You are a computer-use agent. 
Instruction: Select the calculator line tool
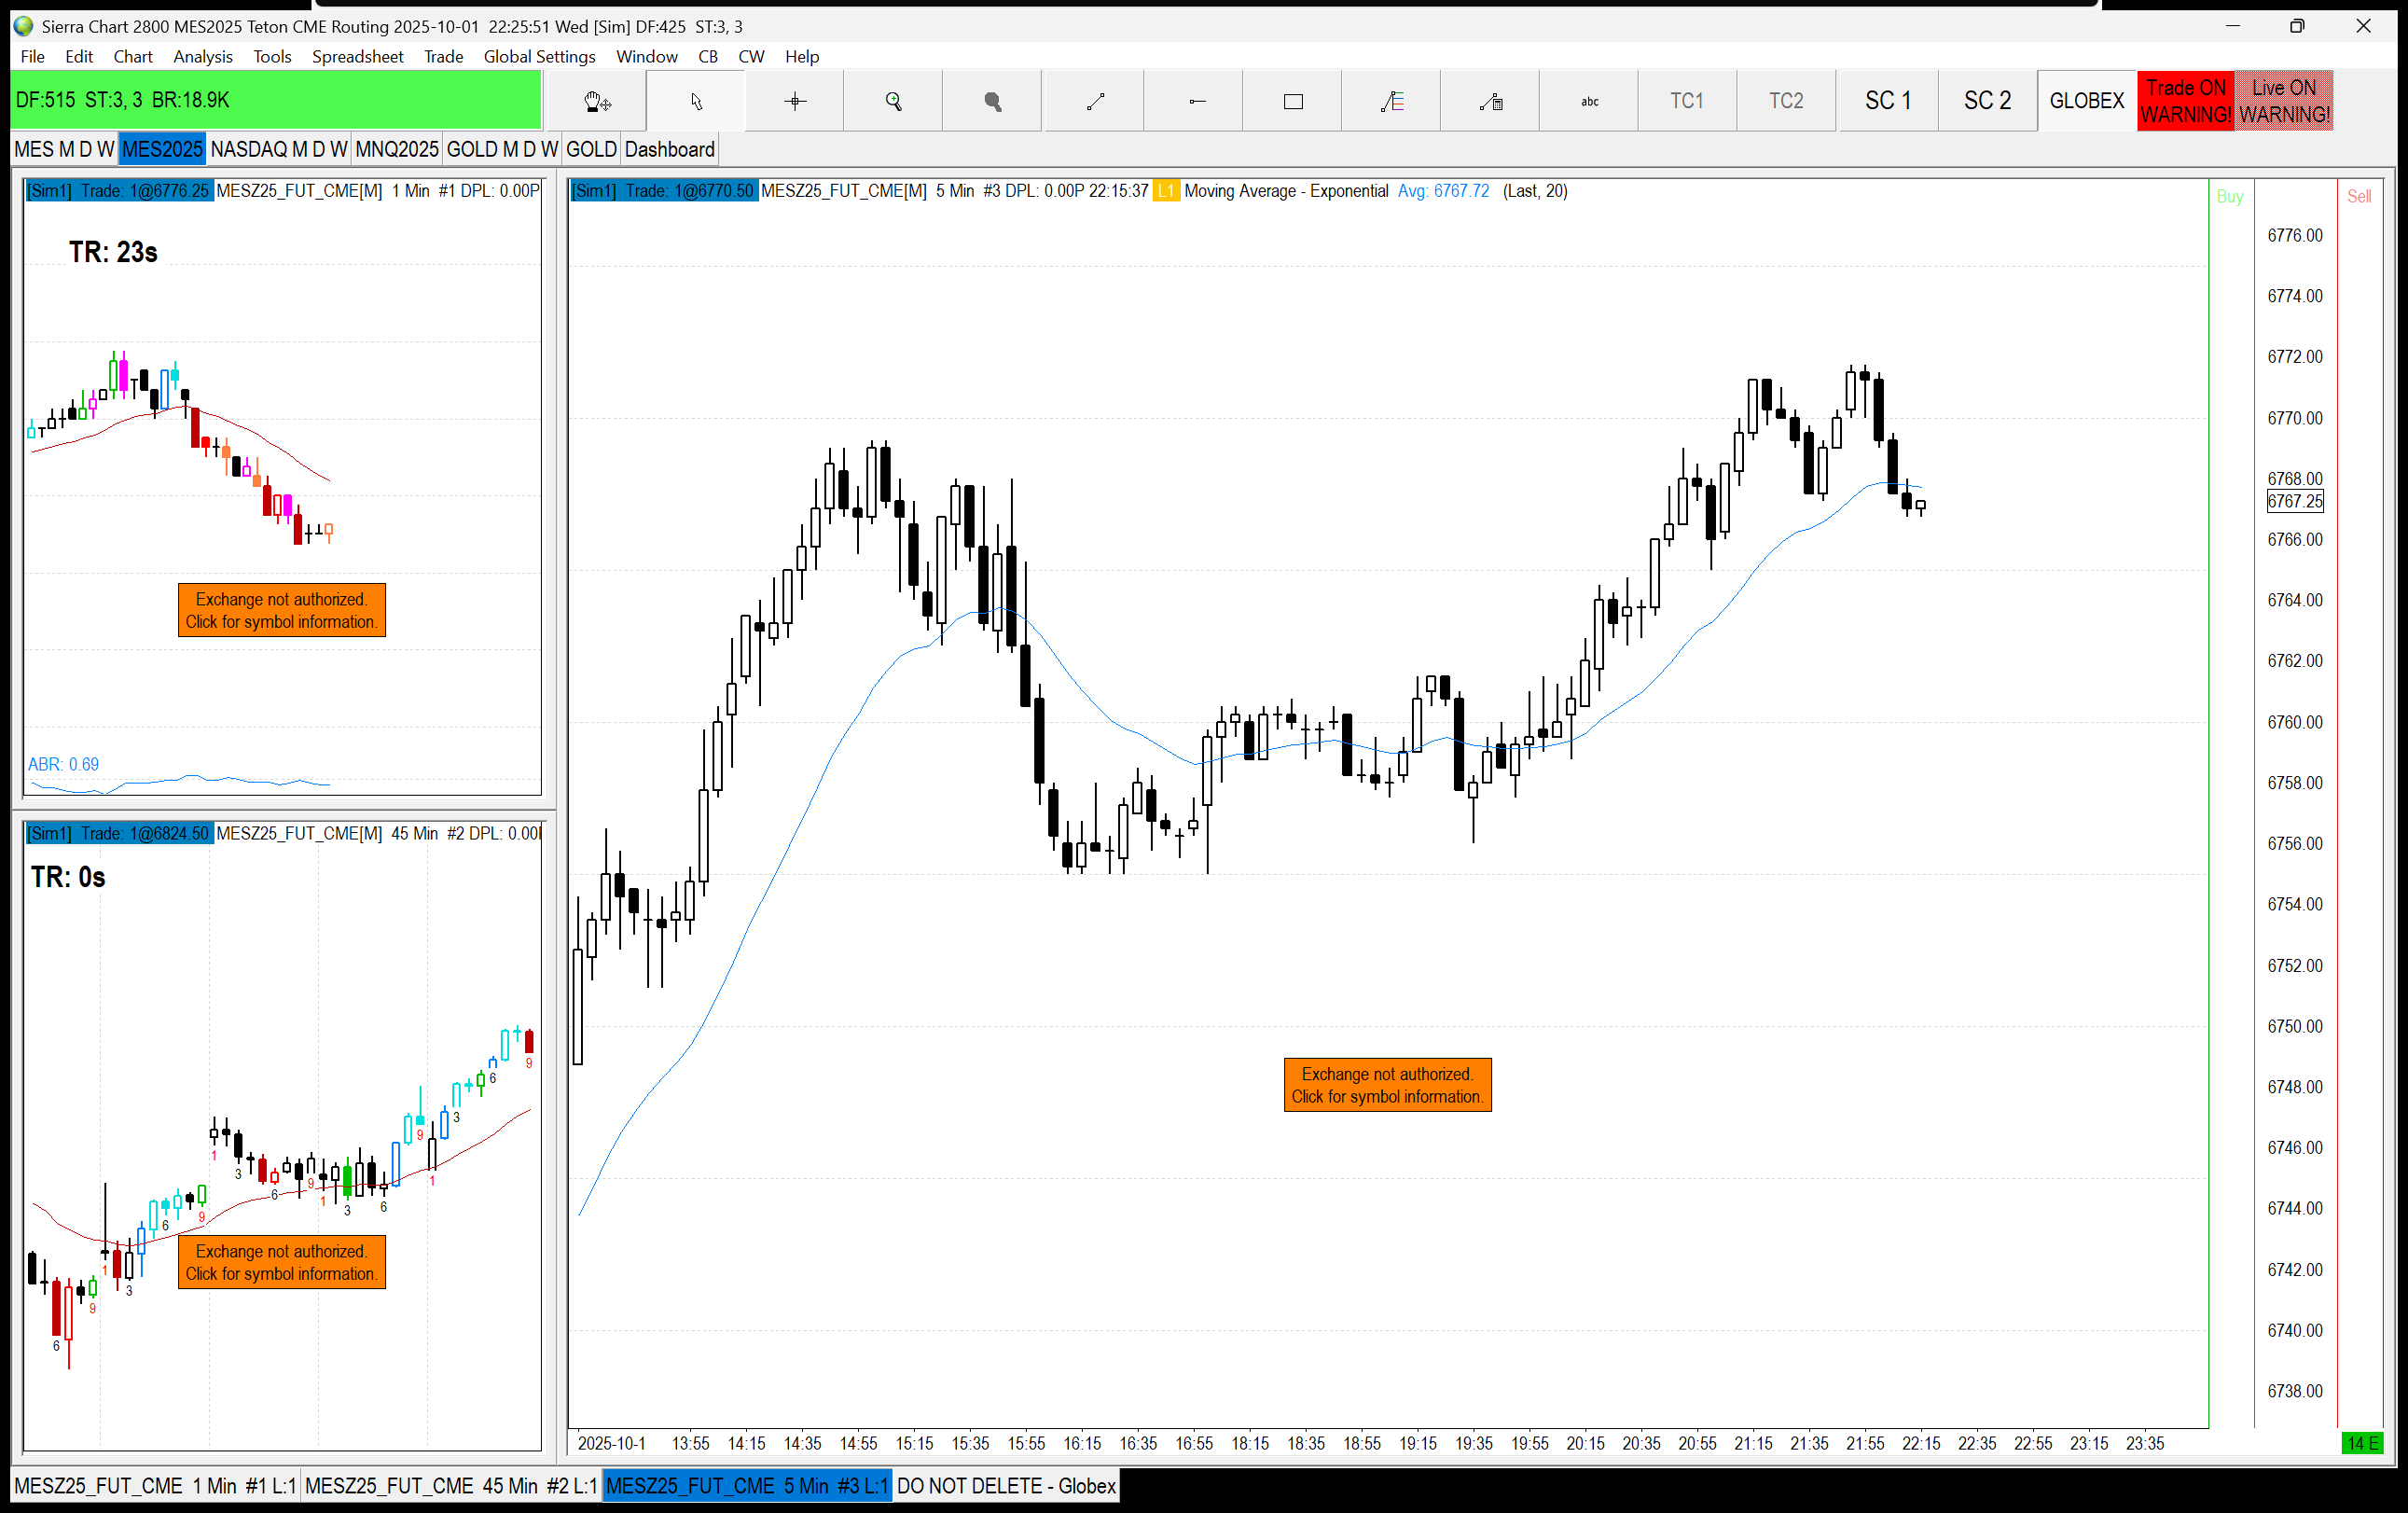click(x=1491, y=101)
